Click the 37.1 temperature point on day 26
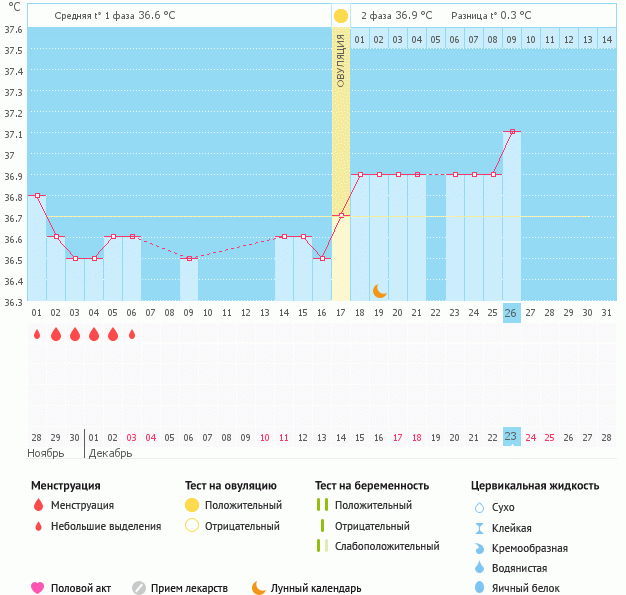This screenshot has height=595, width=626. (511, 131)
